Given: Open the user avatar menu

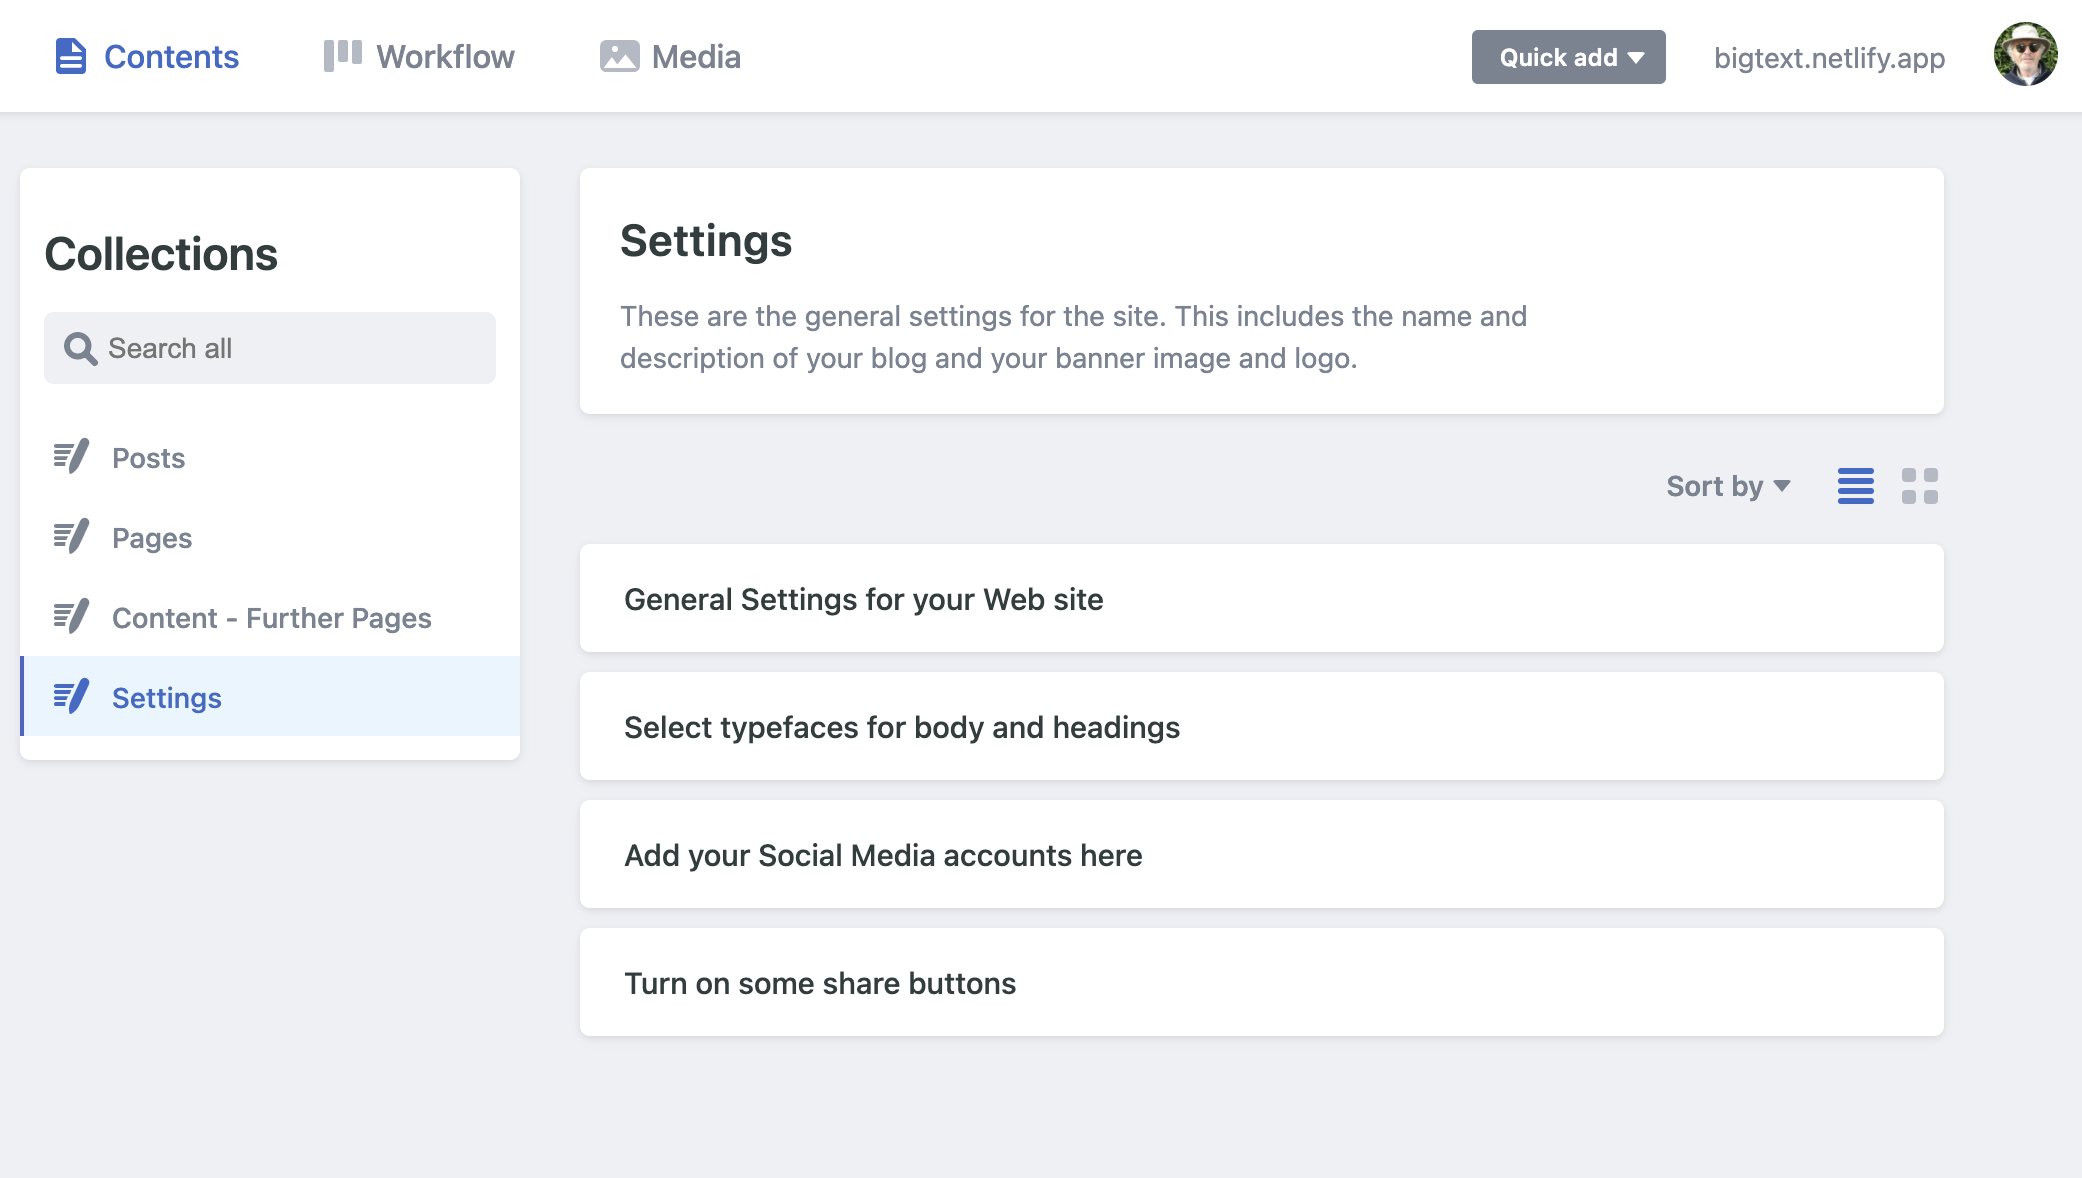Looking at the screenshot, I should [x=2025, y=55].
